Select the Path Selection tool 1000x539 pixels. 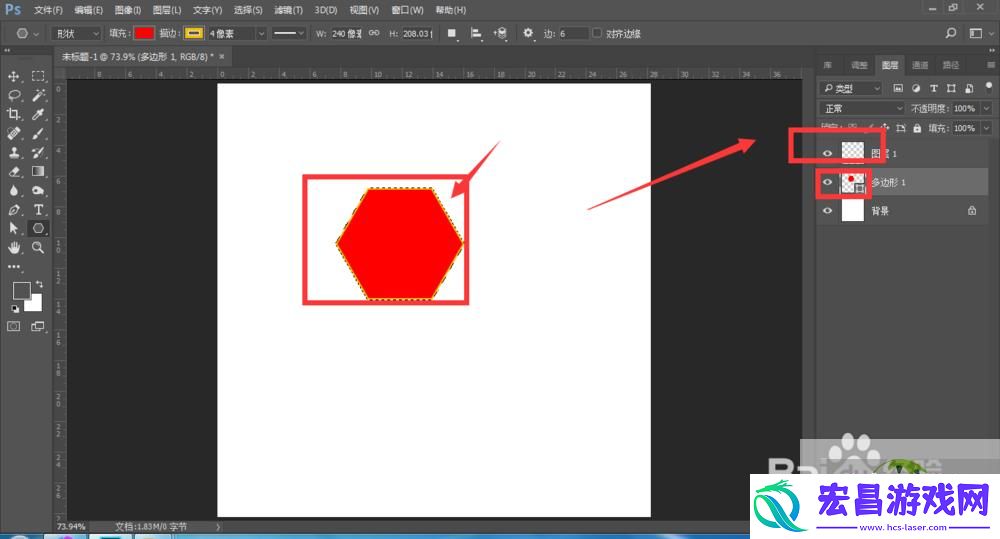(x=13, y=228)
